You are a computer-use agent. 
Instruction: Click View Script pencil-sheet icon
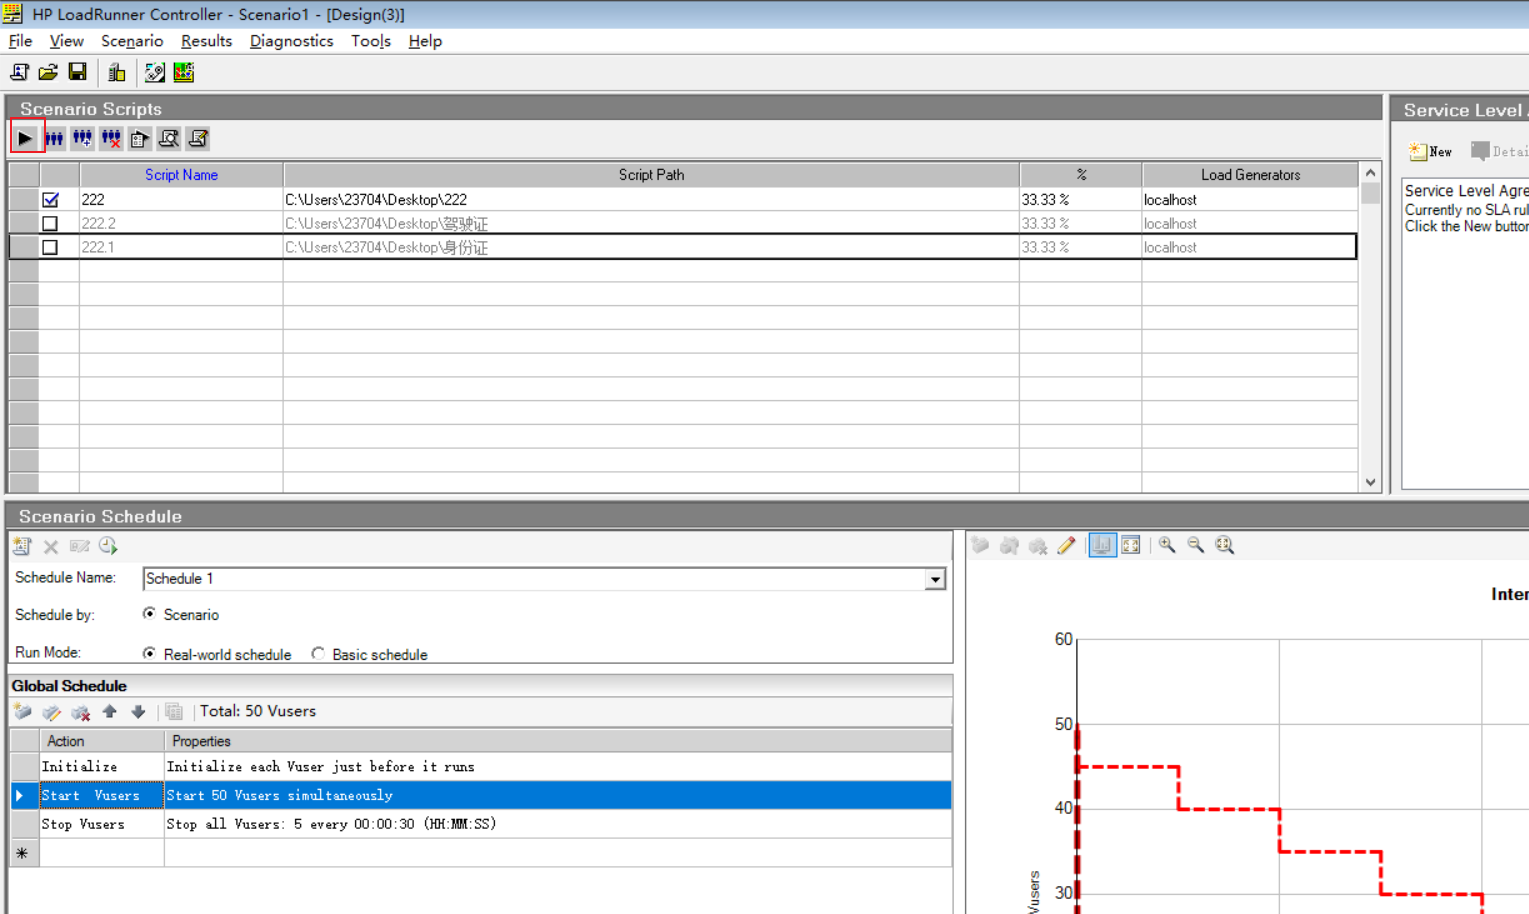(x=198, y=138)
